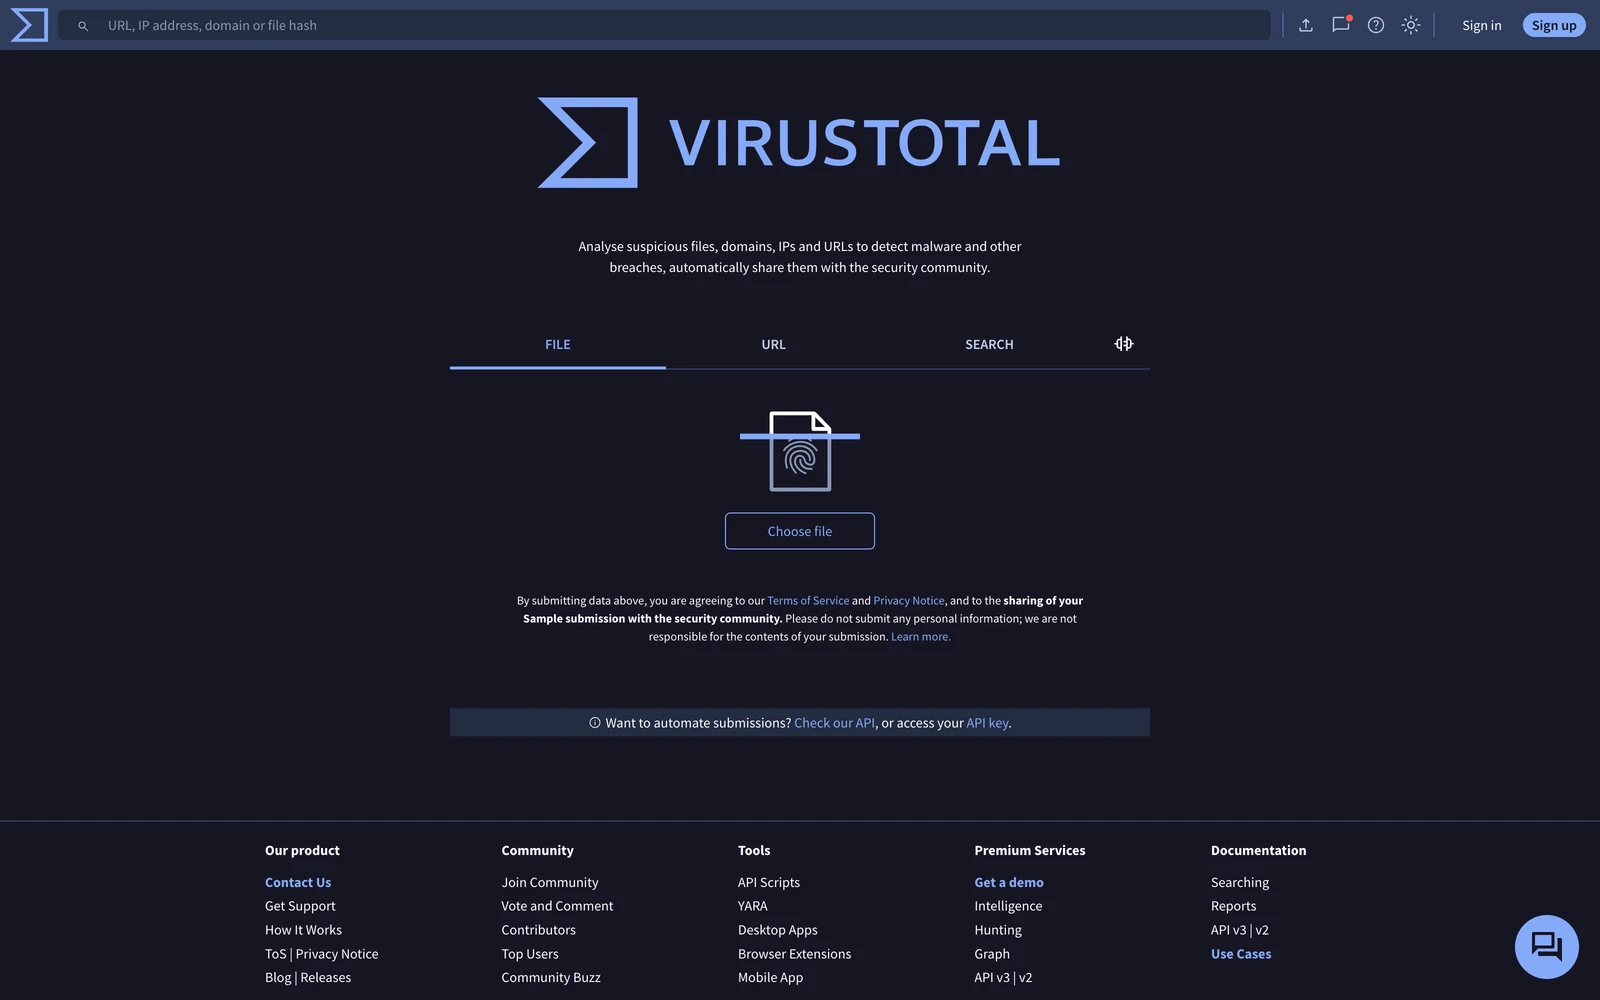Image resolution: width=1600 pixels, height=1000 pixels.
Task: Click the search magnifier icon
Action: tap(83, 26)
